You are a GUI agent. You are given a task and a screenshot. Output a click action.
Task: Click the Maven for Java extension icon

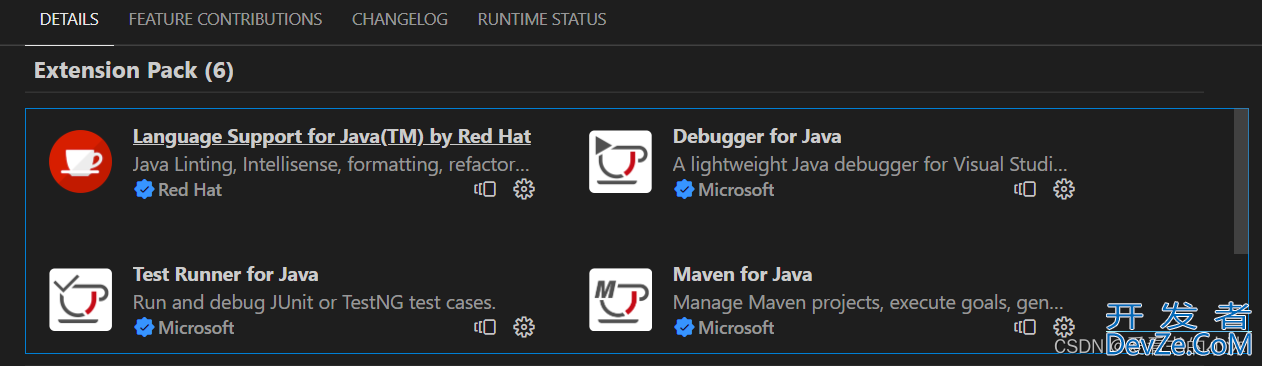click(x=620, y=299)
